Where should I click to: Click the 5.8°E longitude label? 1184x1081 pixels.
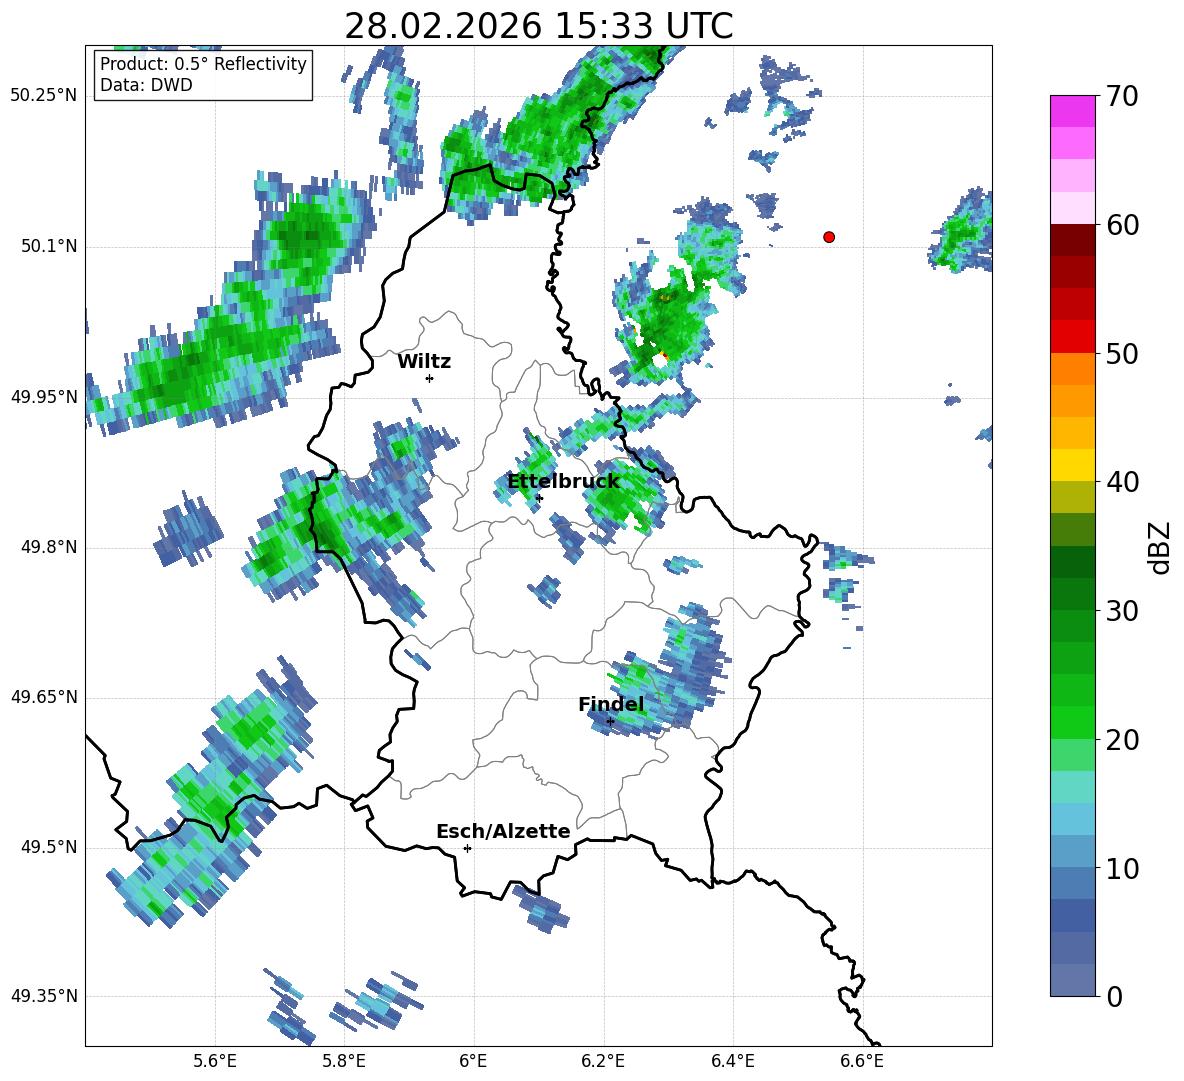(344, 1061)
